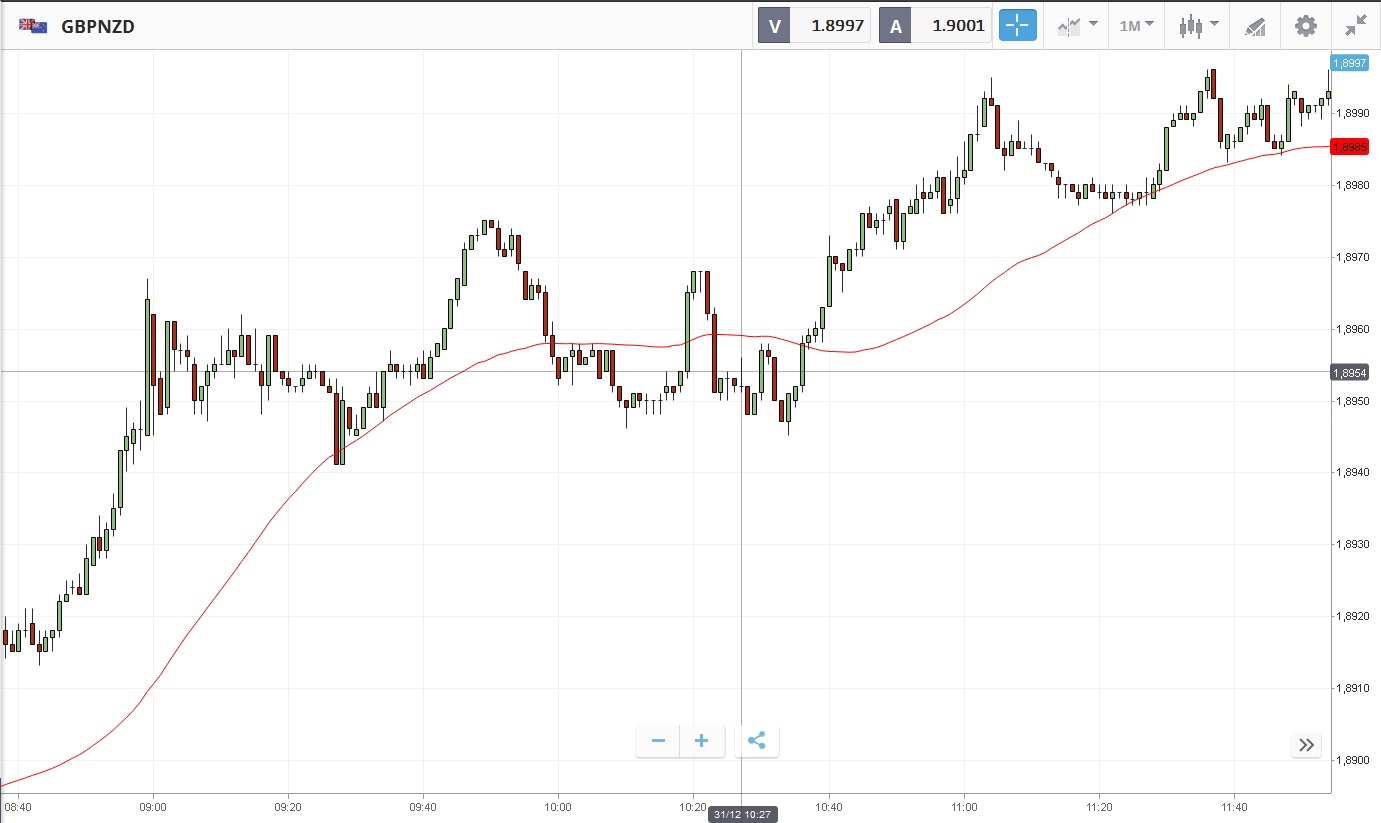Toggle the crosshair cursor button

click(1018, 26)
